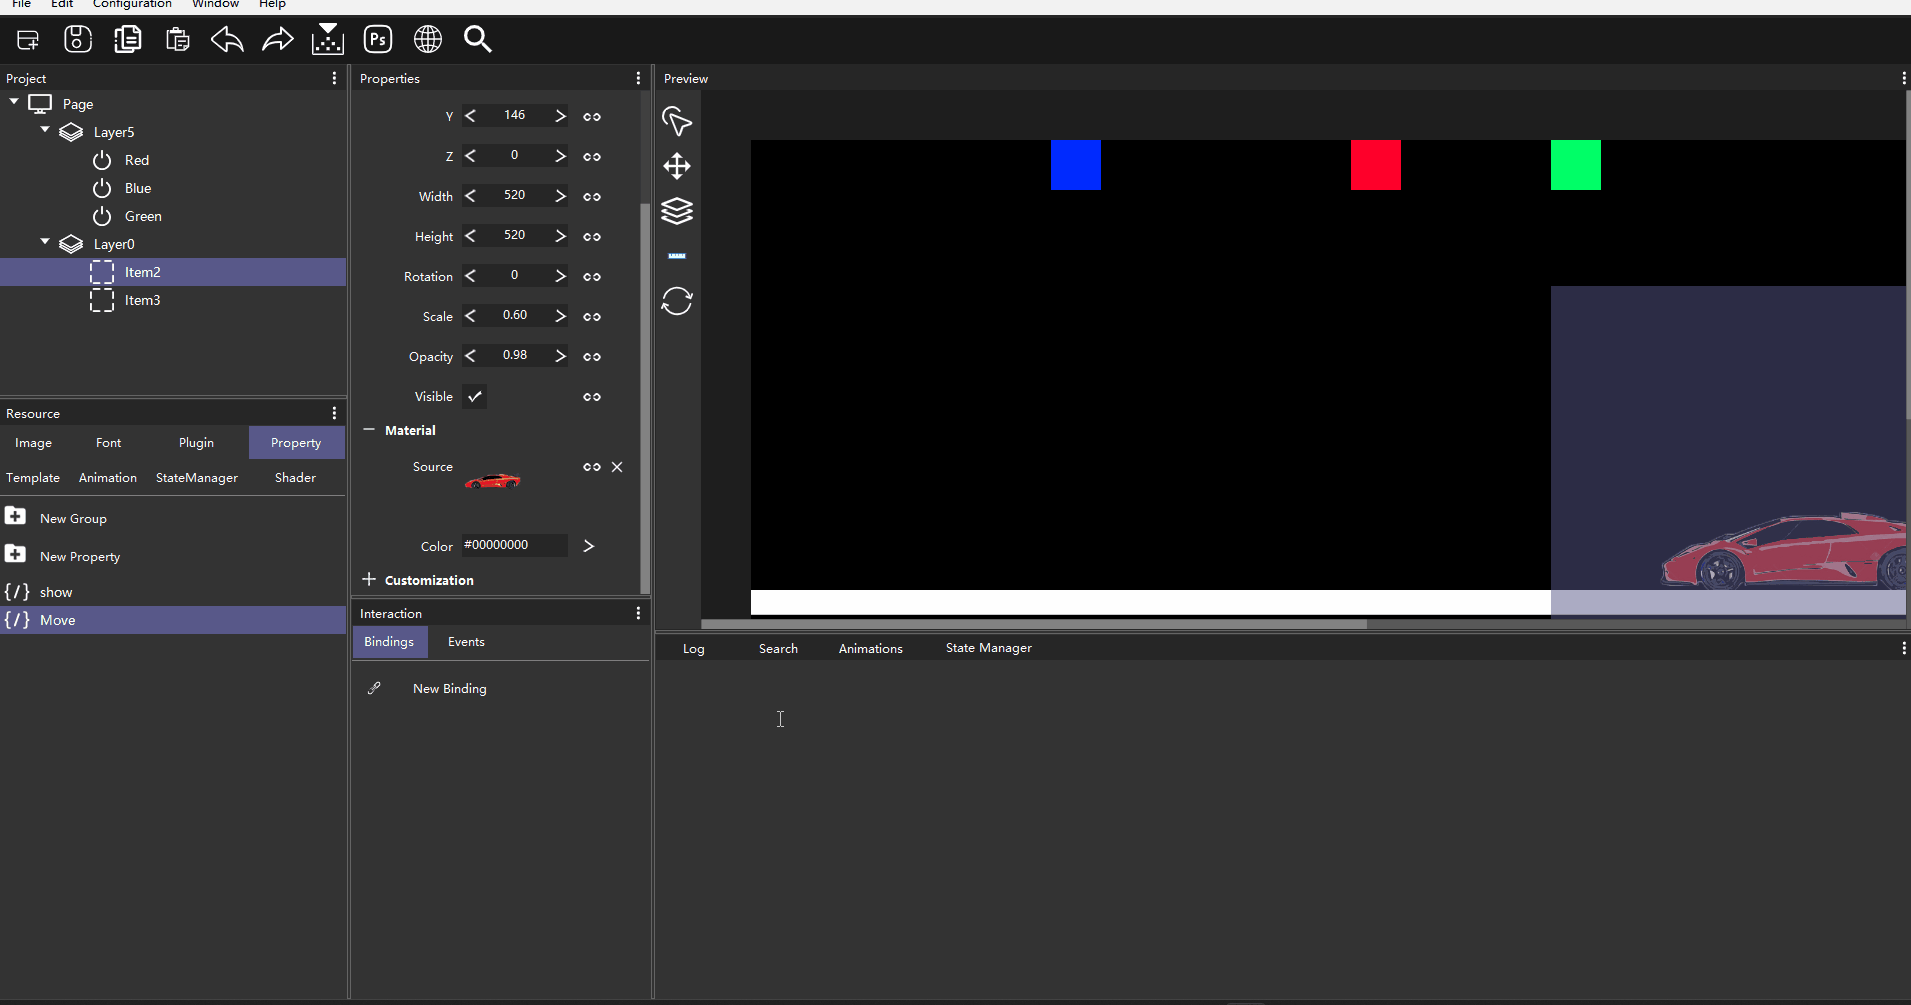Viewport: 1911px width, 1005px height.
Task: Toggle visibility of the Red element
Action: [x=102, y=160]
